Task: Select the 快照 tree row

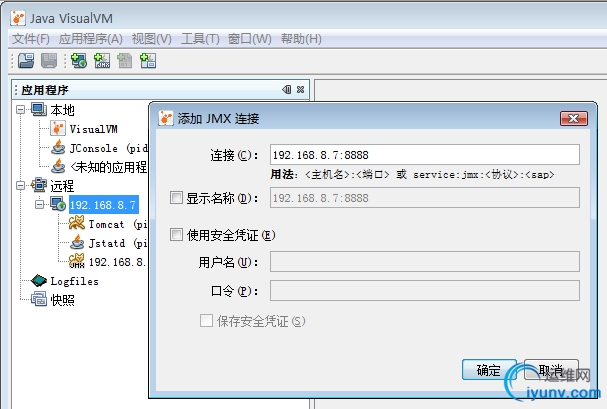Action: click(62, 299)
